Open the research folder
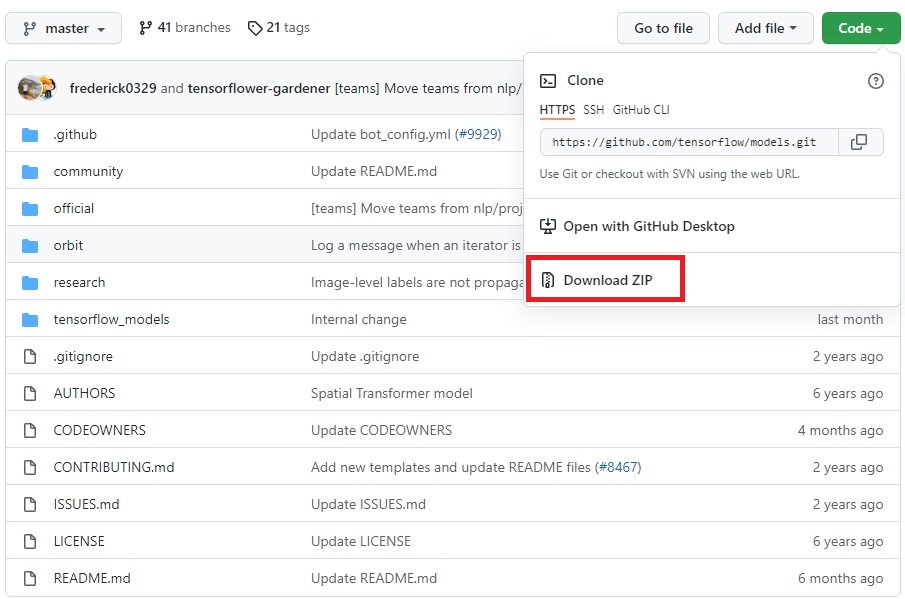Image resolution: width=905 pixels, height=599 pixels. coord(80,282)
